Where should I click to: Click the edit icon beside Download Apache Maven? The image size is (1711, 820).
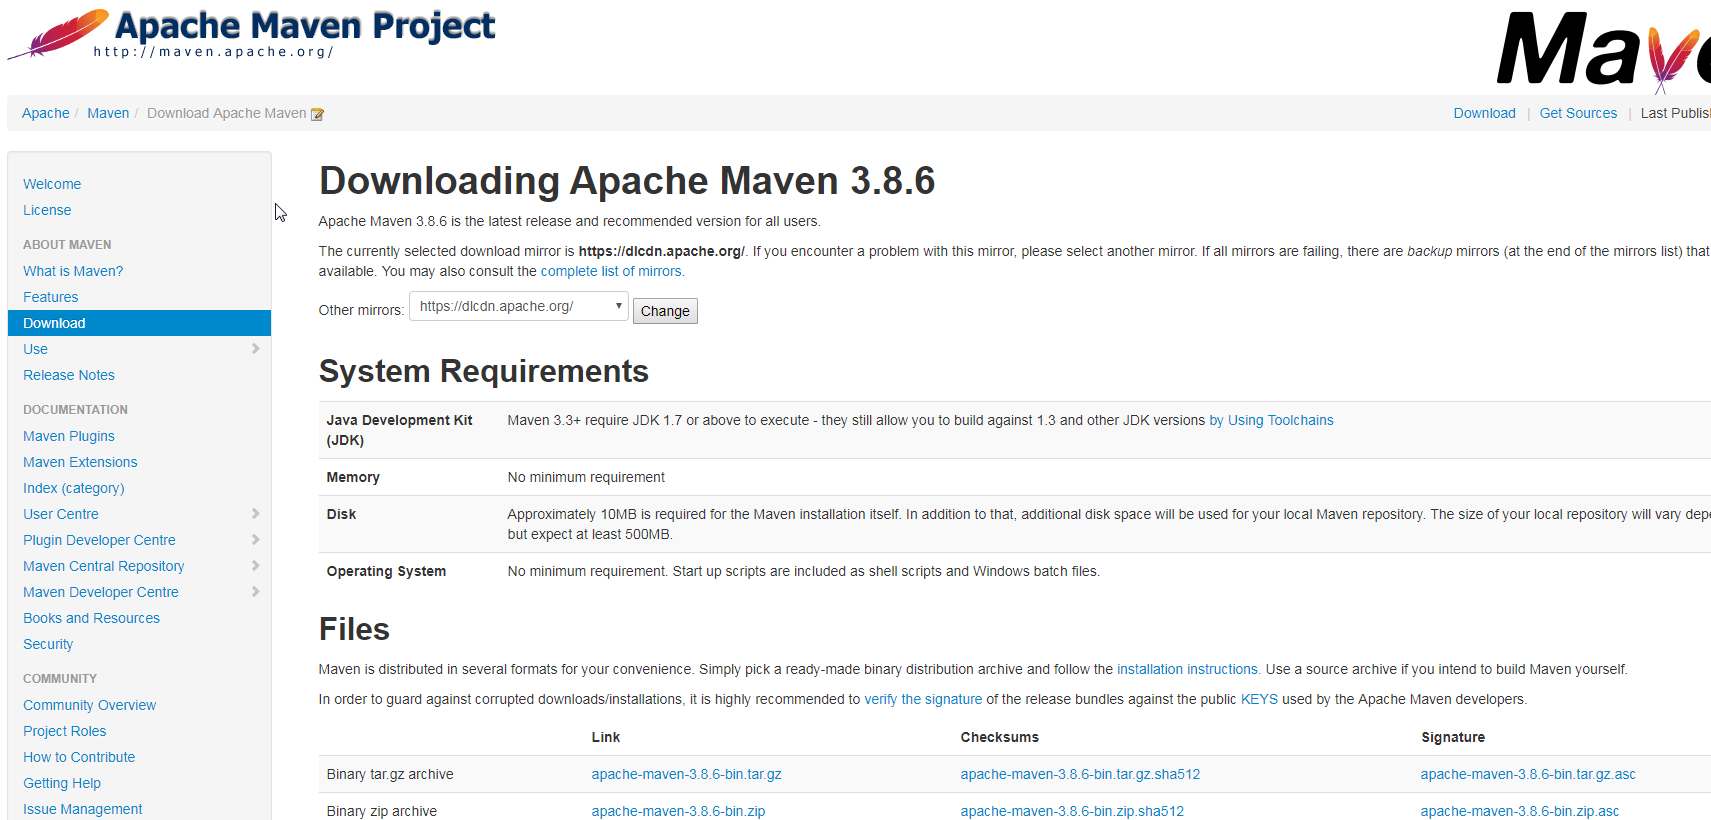pyautogui.click(x=317, y=114)
